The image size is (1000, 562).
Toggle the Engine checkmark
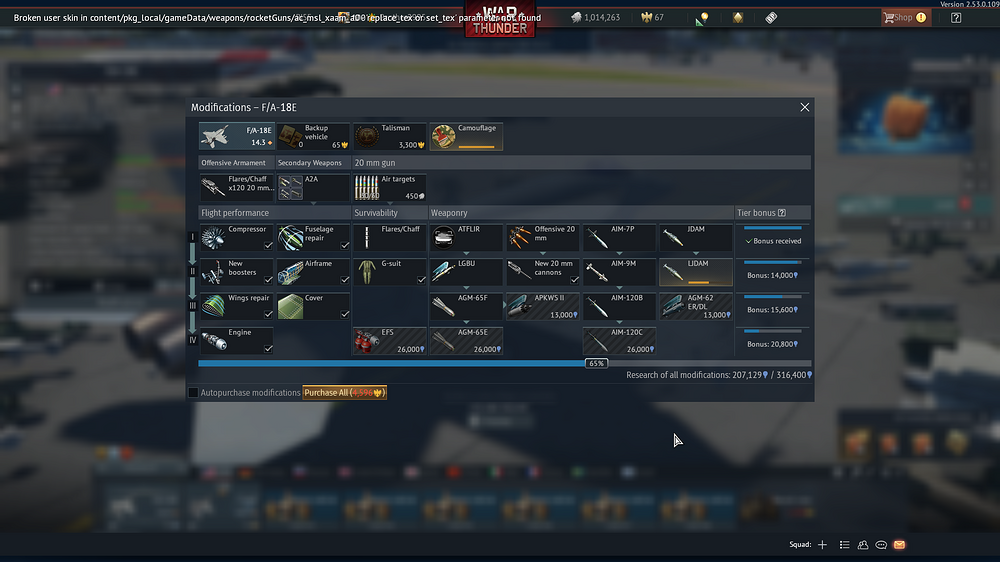pyautogui.click(x=268, y=349)
